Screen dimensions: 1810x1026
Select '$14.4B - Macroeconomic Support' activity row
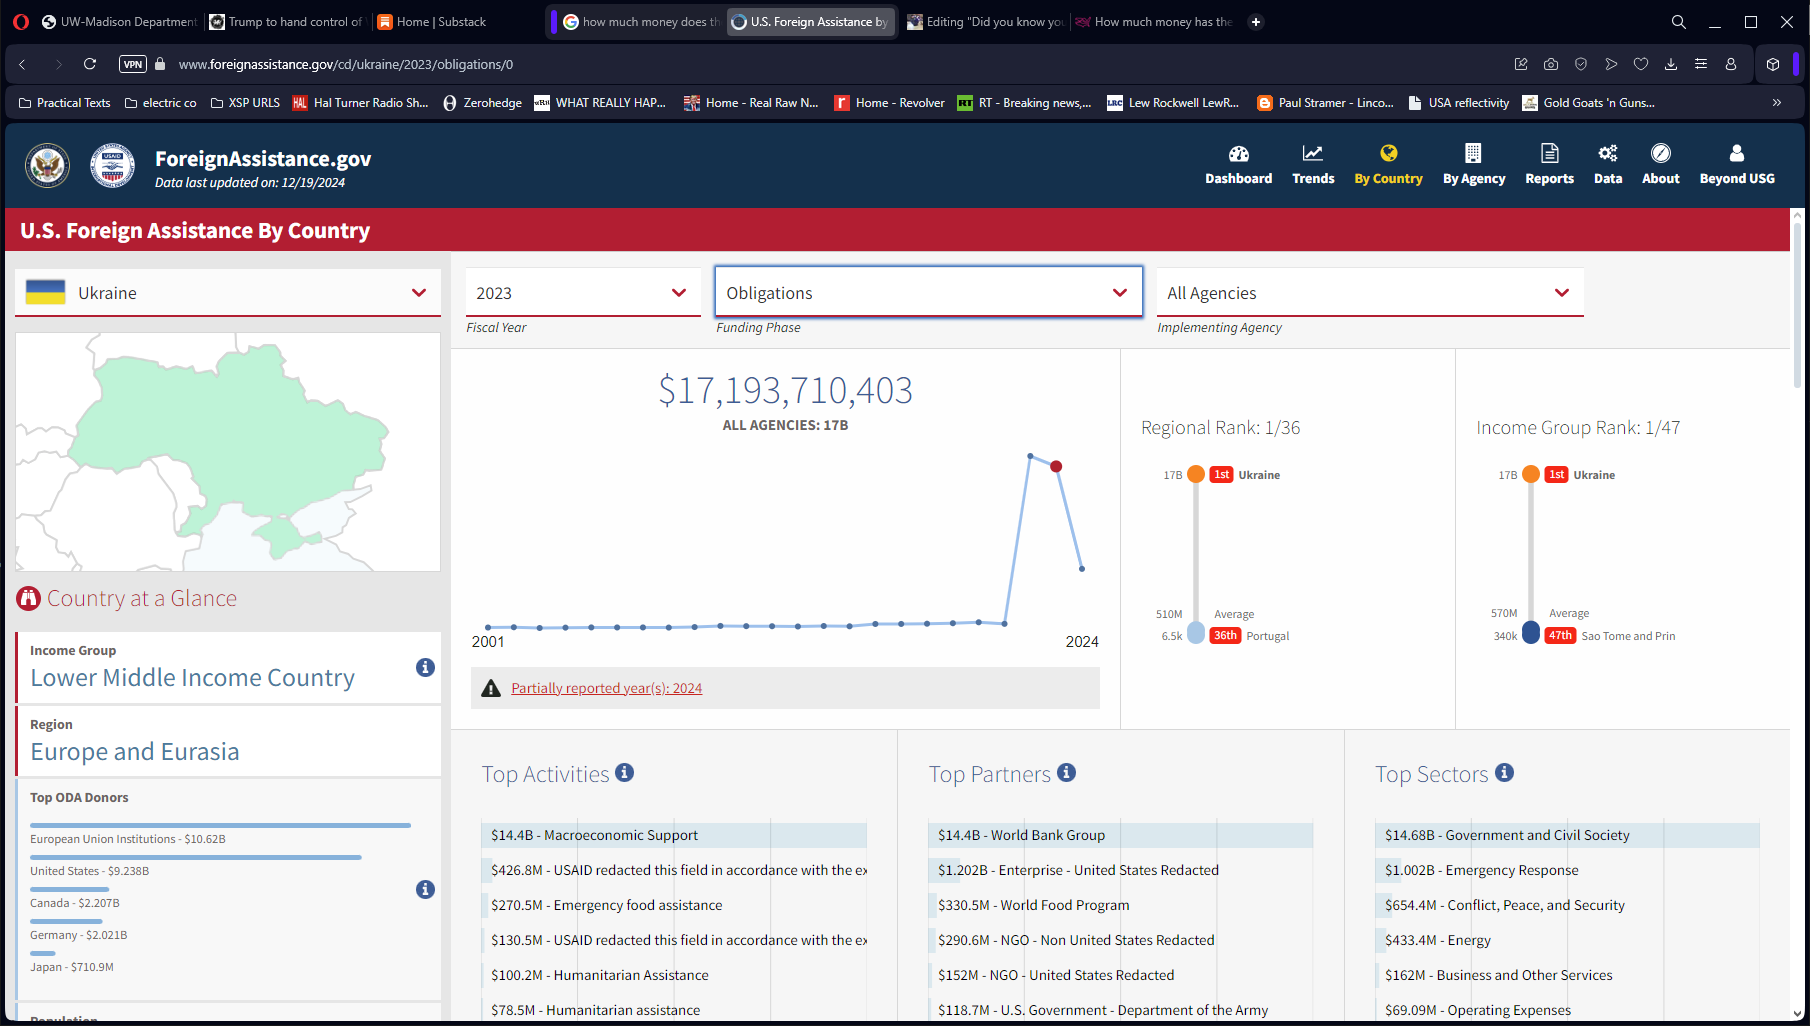pyautogui.click(x=673, y=835)
